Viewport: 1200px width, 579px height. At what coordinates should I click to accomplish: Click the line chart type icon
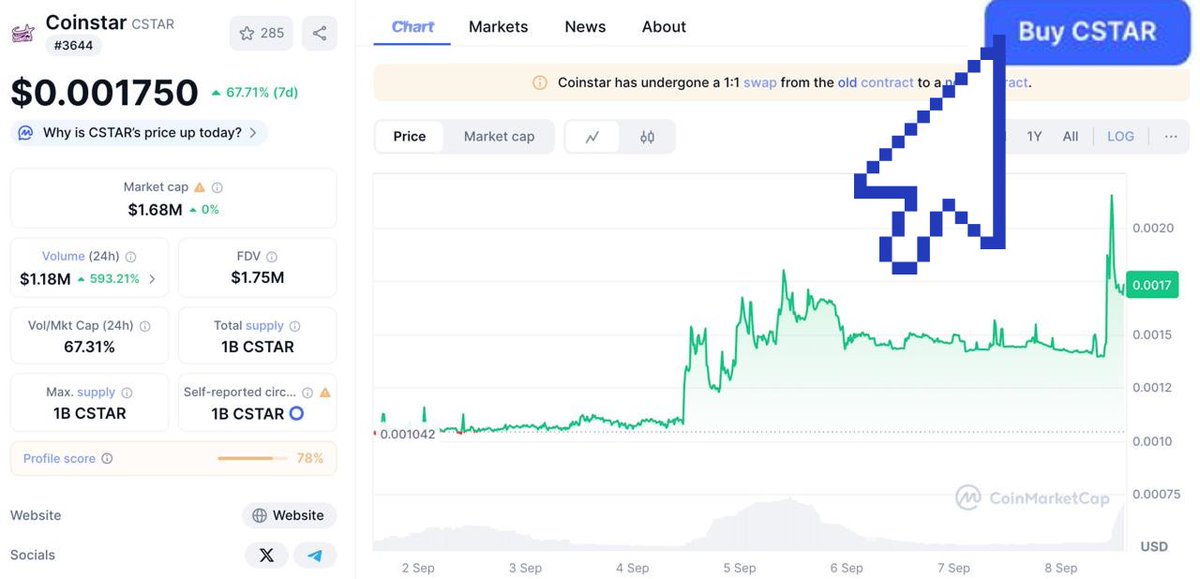click(x=592, y=137)
